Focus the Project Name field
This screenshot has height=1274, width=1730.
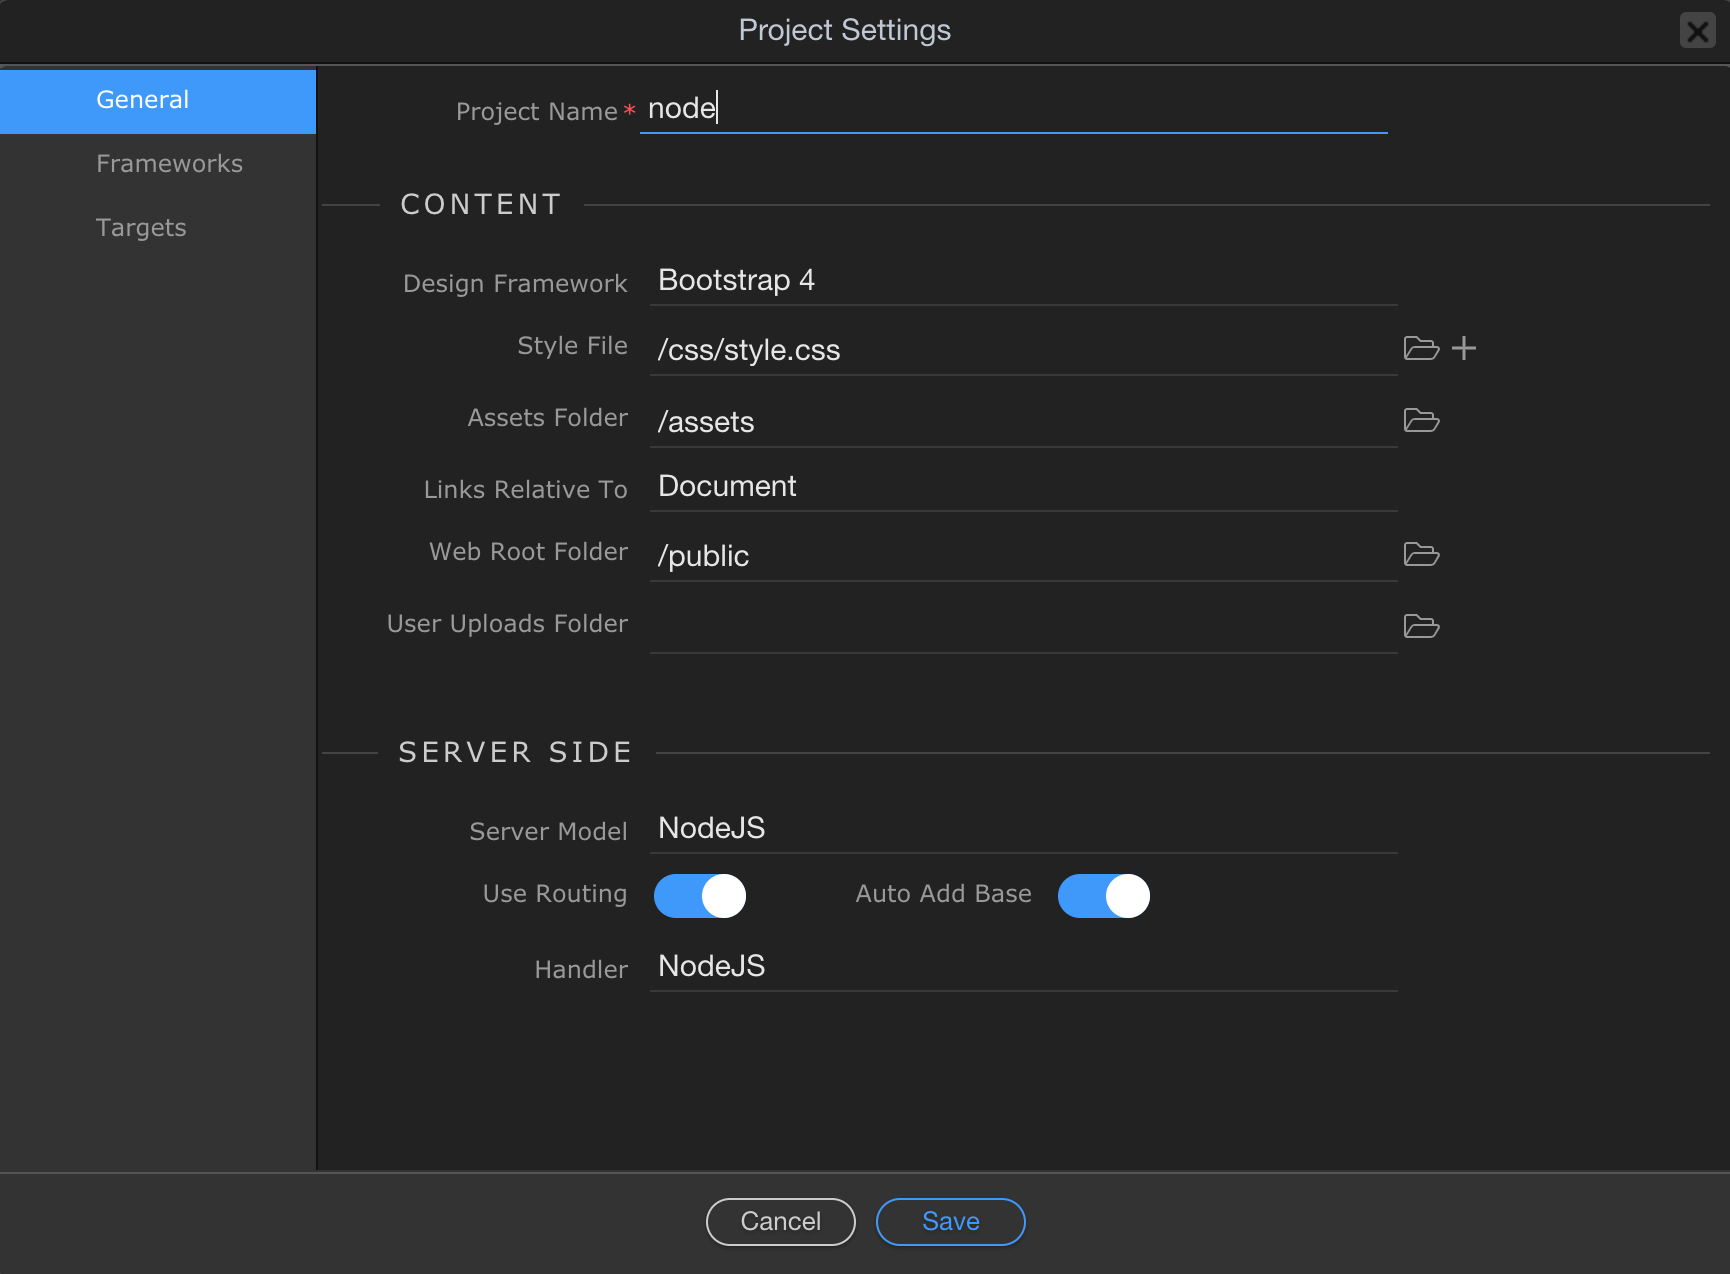pyautogui.click(x=1014, y=109)
